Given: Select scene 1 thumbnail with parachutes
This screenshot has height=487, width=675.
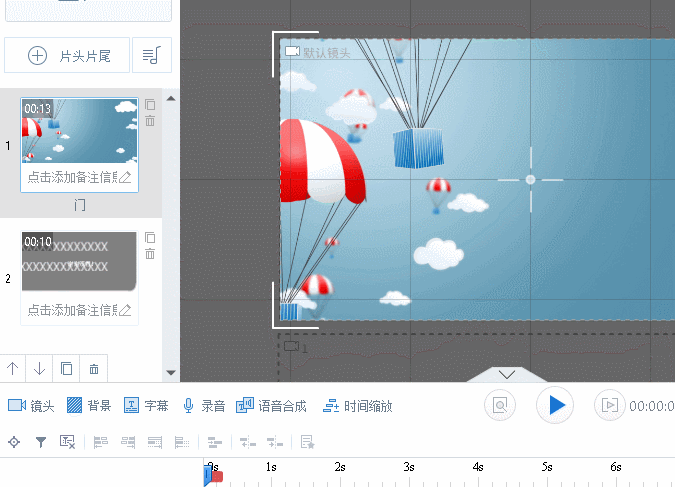Looking at the screenshot, I should click(80, 130).
